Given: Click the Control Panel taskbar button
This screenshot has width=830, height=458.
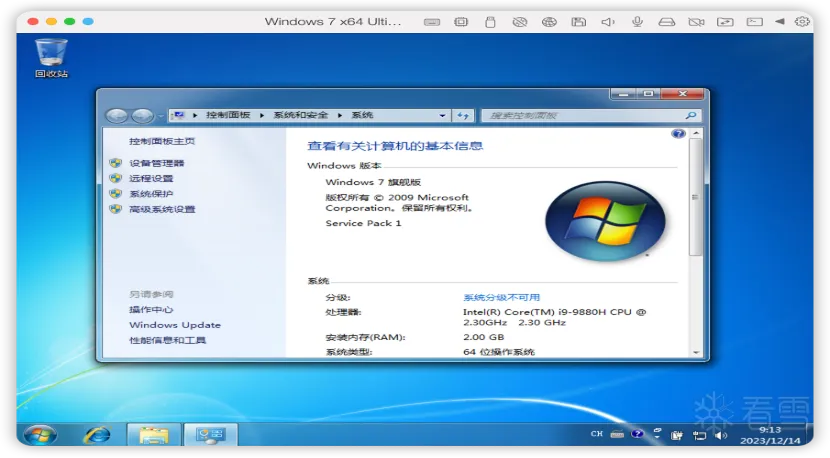Looking at the screenshot, I should (211, 435).
